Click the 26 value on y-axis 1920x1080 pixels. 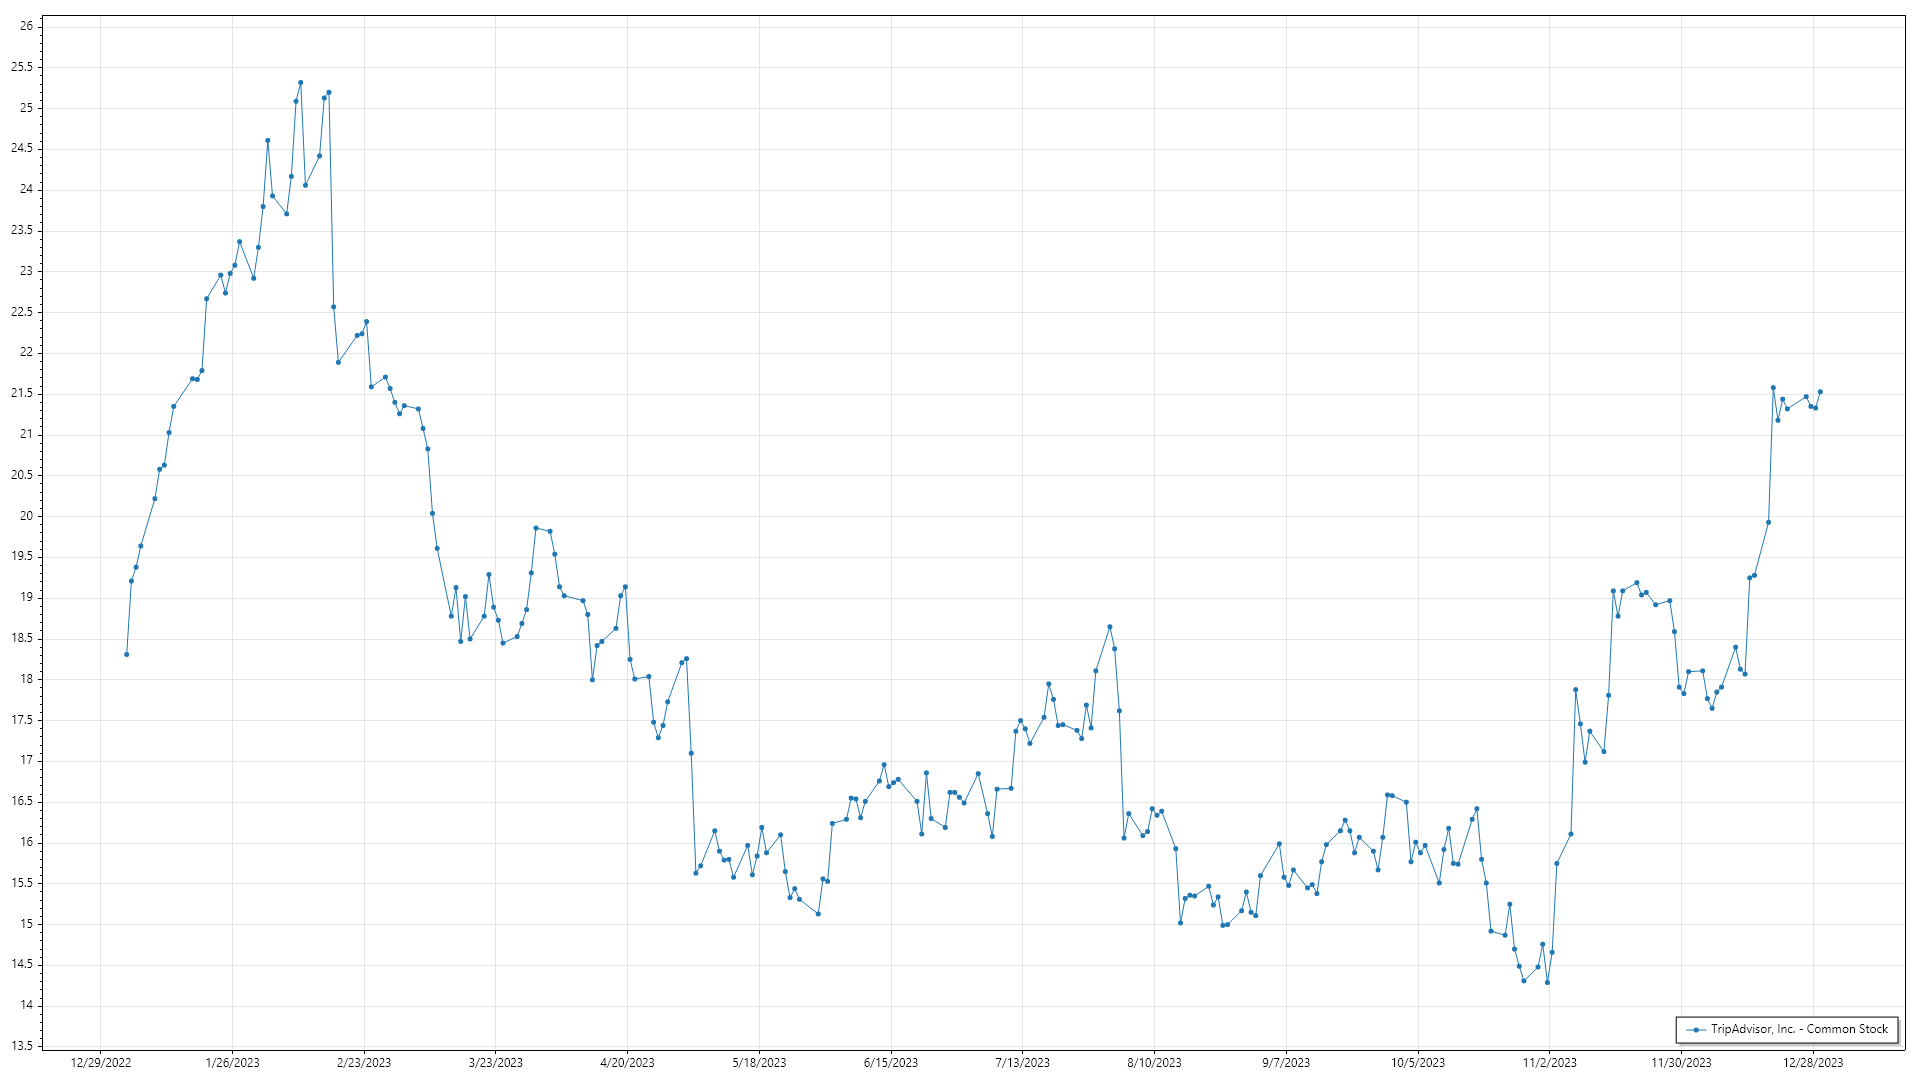point(26,26)
